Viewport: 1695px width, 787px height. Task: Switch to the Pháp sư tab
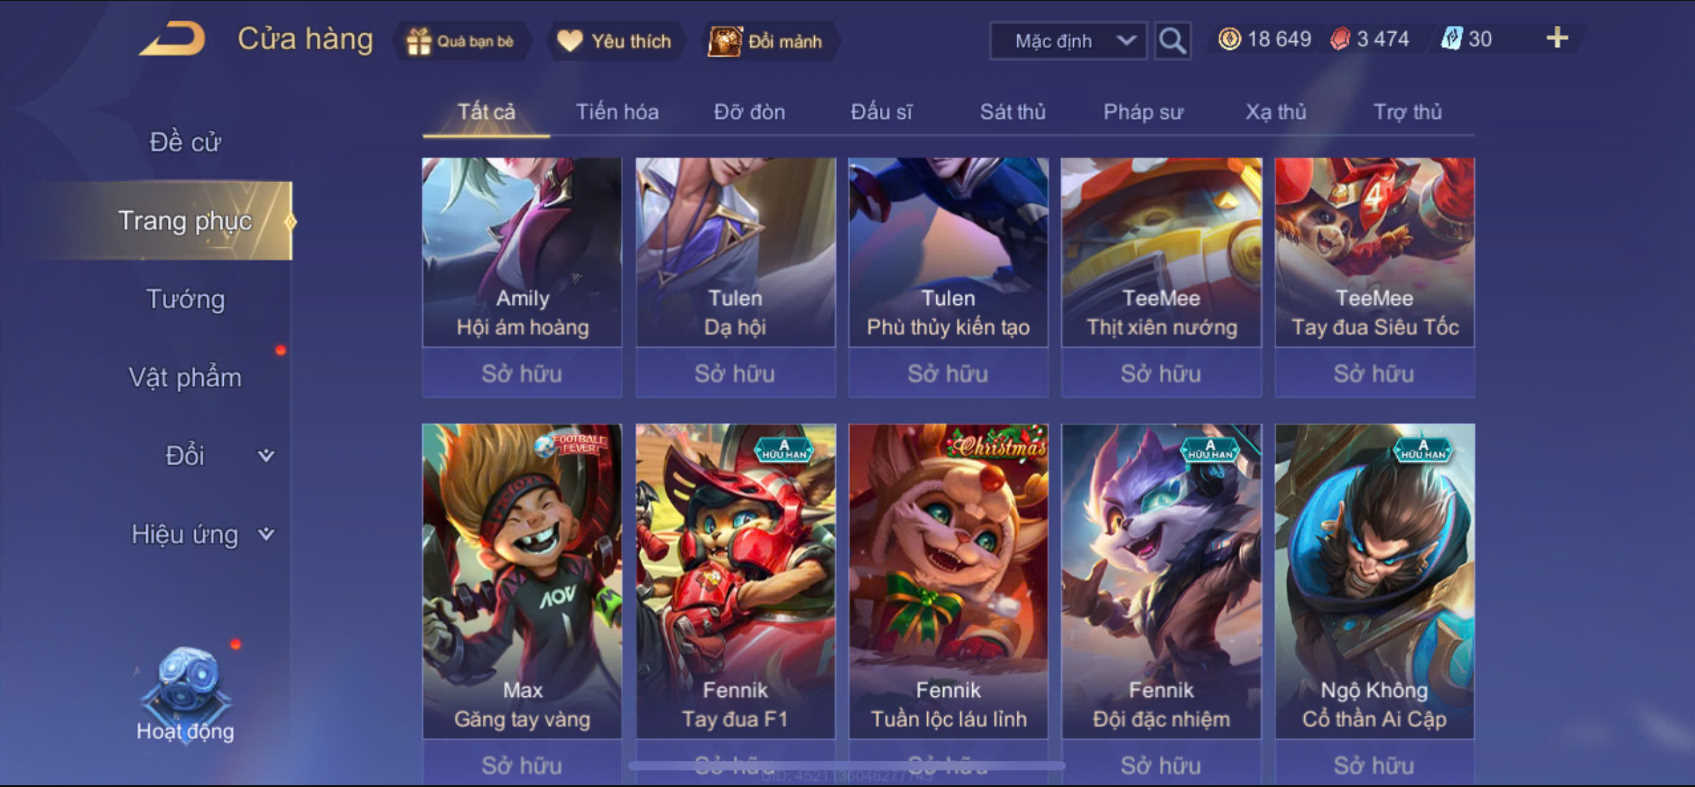pyautogui.click(x=1143, y=112)
